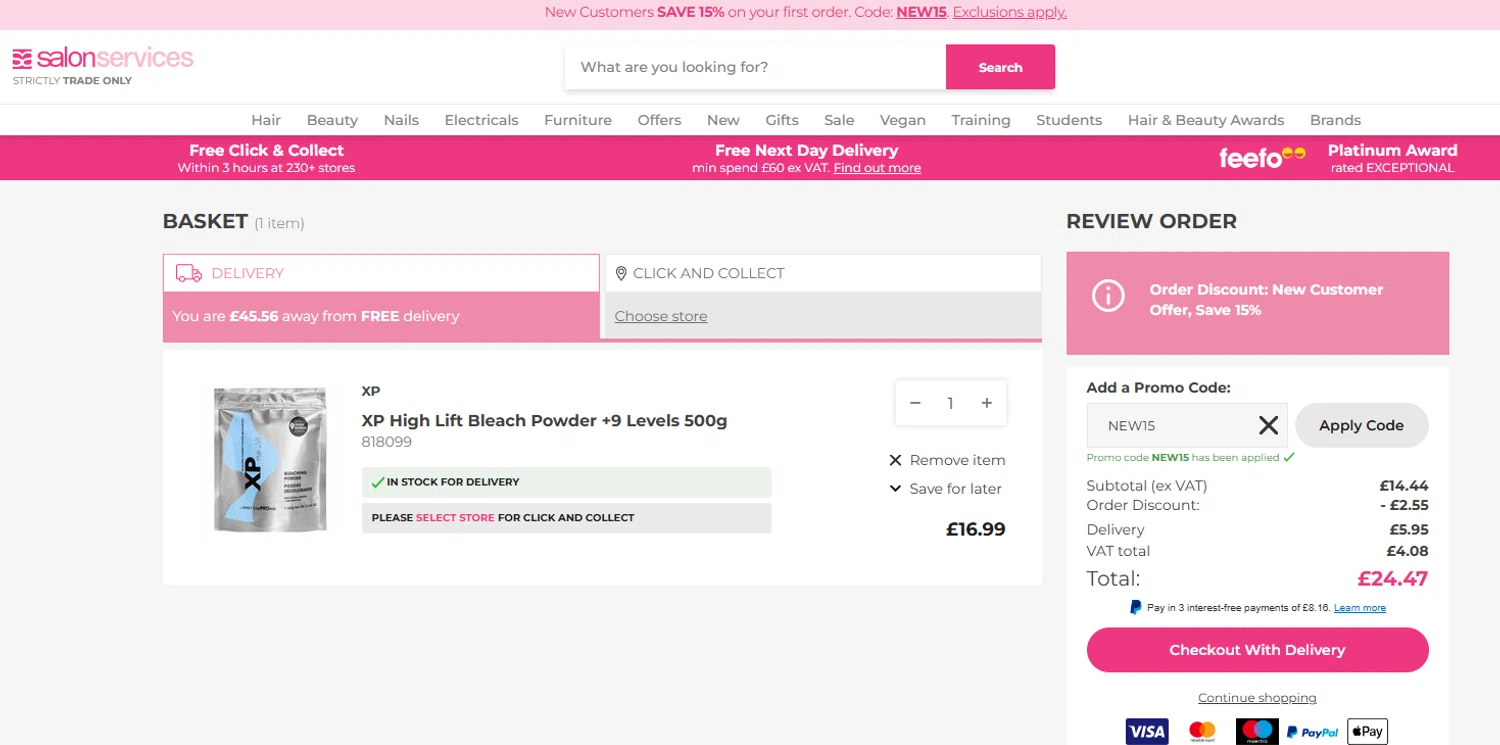This screenshot has height=745, width=1500.
Task: Select the Click and Collect tab
Action: click(823, 273)
